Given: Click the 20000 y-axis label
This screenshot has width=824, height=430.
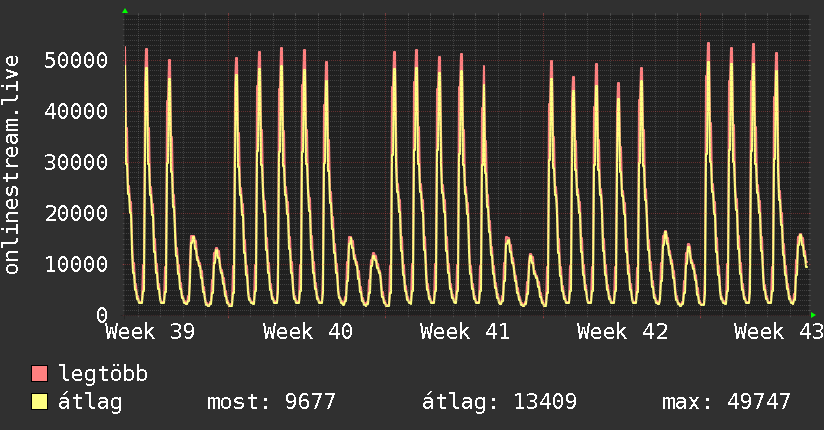Looking at the screenshot, I should (76, 213).
